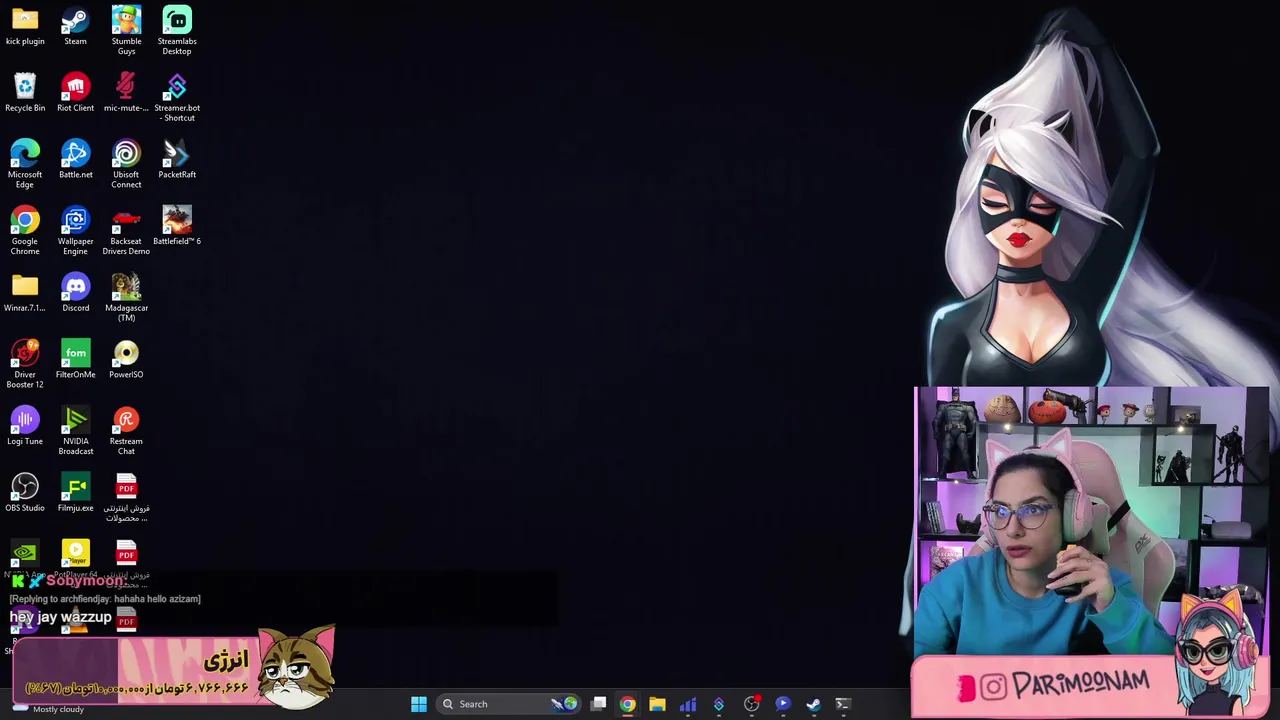
Task: Open Task View on the taskbar
Action: pos(598,704)
